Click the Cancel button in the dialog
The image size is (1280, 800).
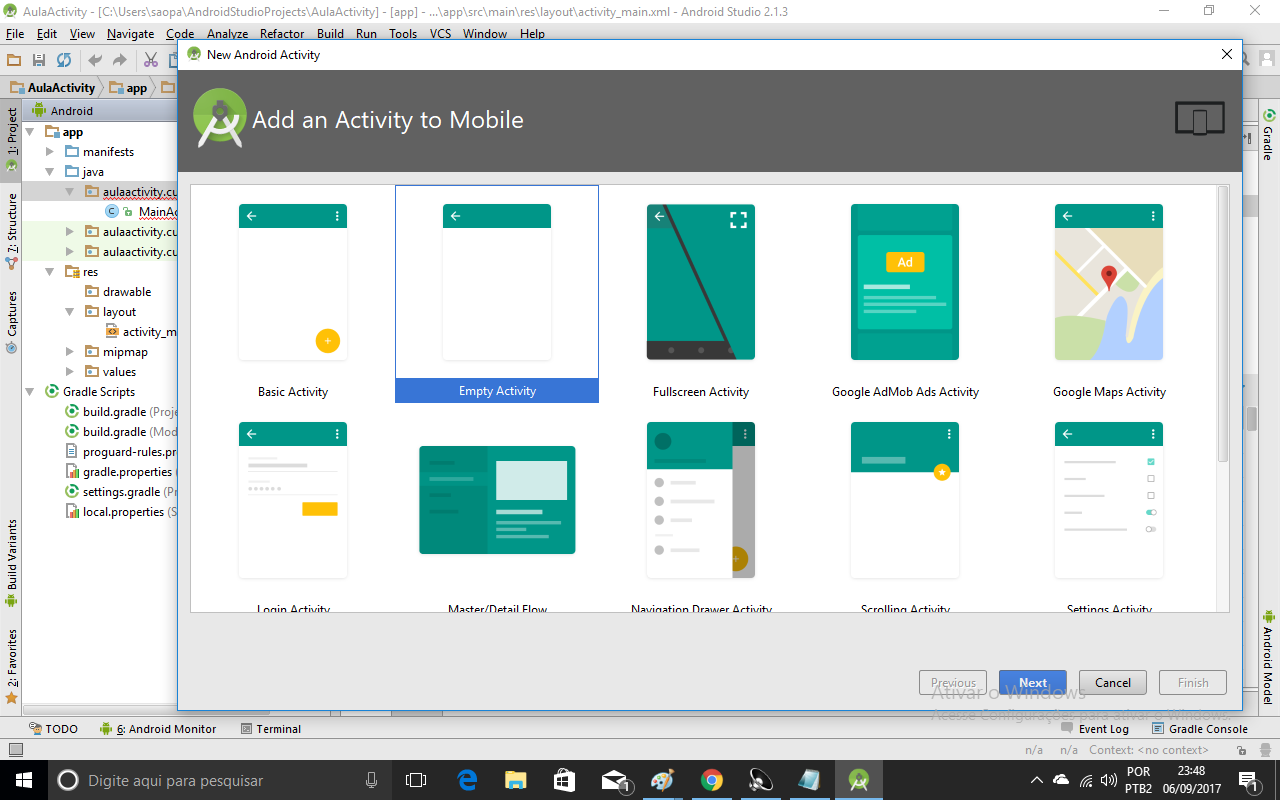coord(1113,683)
